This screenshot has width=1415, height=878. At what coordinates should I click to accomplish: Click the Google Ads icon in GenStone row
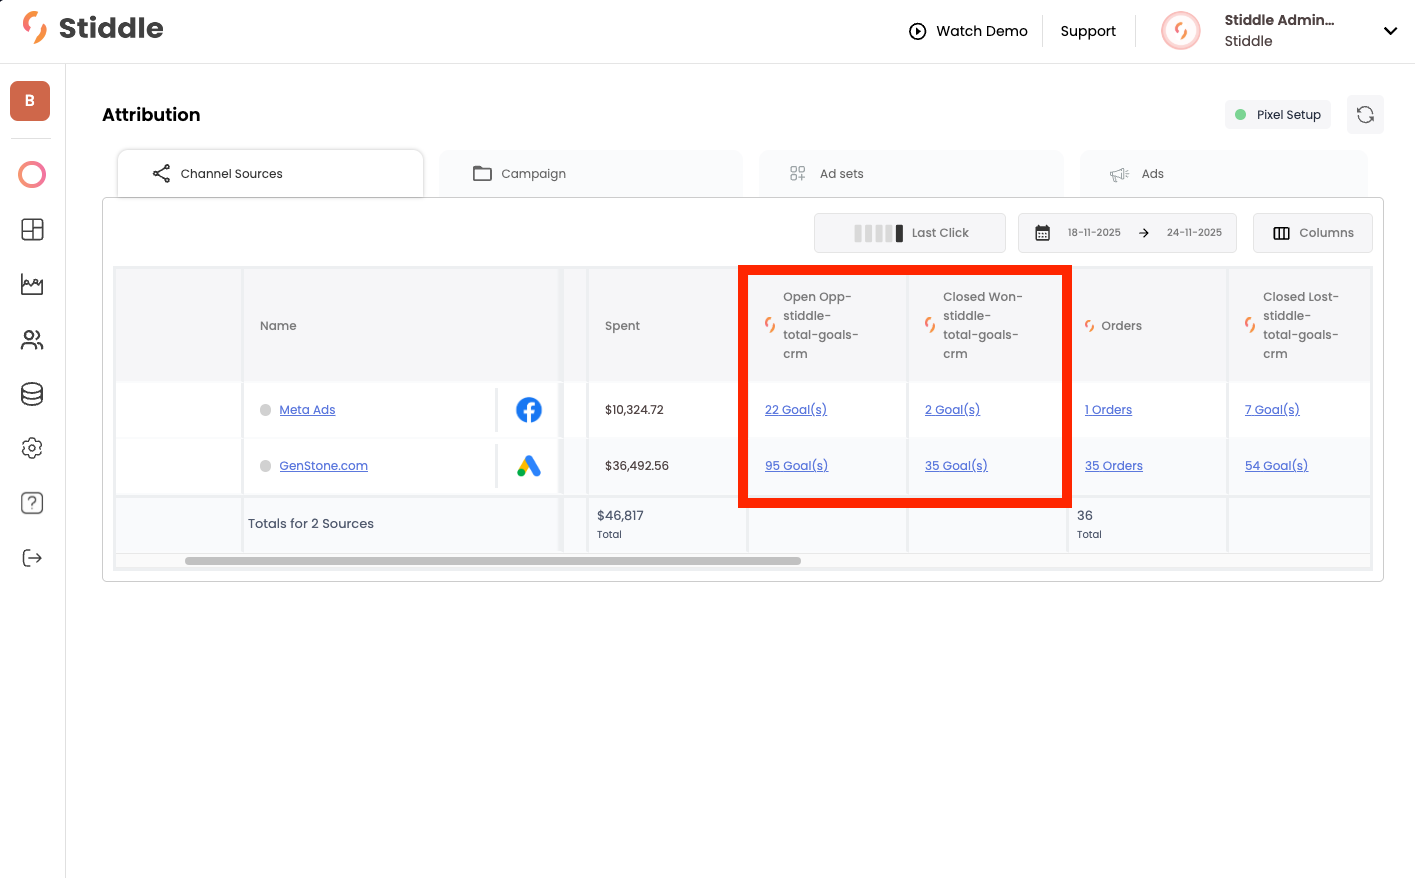(x=529, y=466)
